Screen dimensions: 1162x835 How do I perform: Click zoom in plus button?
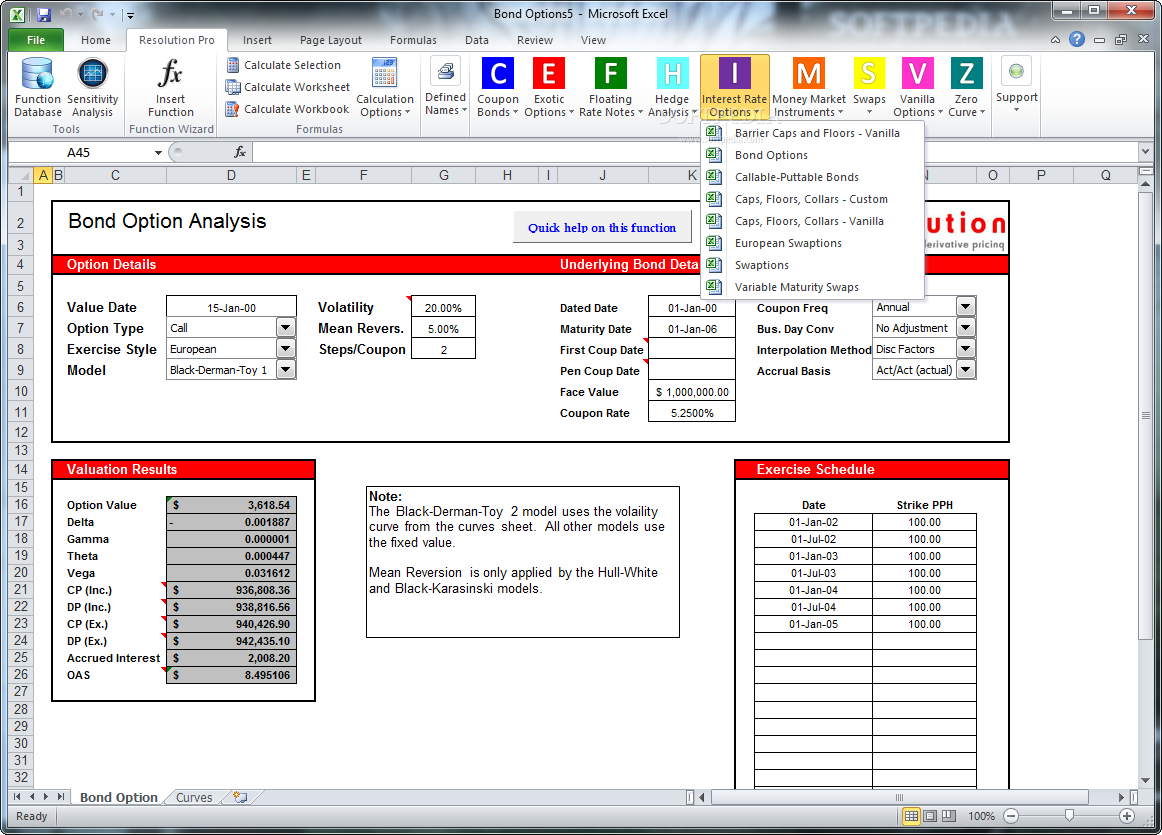click(x=1126, y=816)
